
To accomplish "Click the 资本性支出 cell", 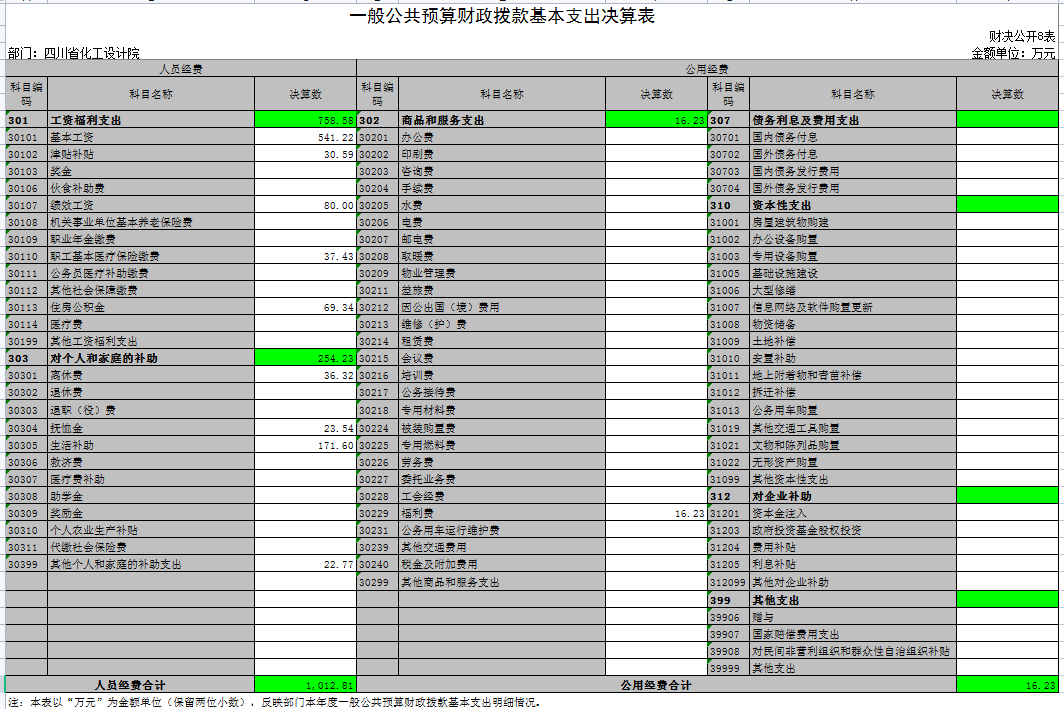I will (853, 205).
